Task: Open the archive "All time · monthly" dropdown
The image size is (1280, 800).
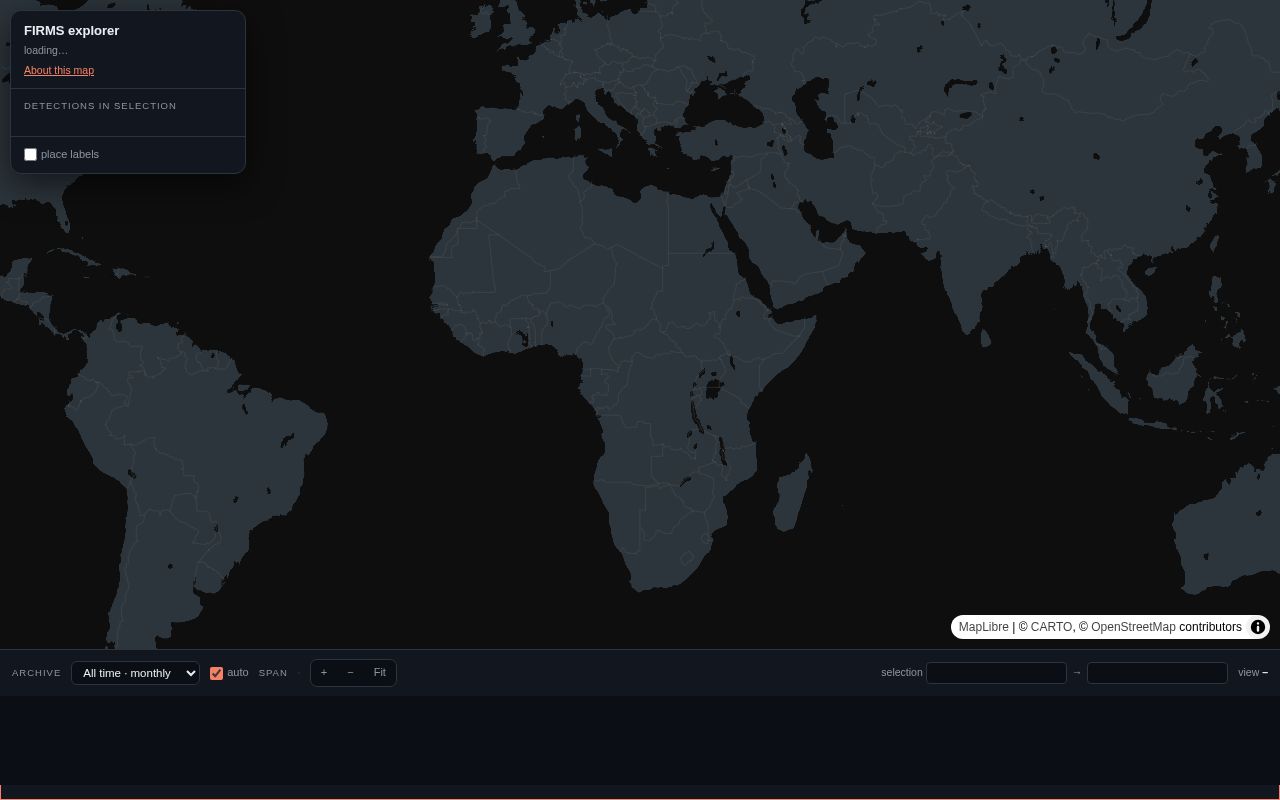Action: pyautogui.click(x=135, y=673)
